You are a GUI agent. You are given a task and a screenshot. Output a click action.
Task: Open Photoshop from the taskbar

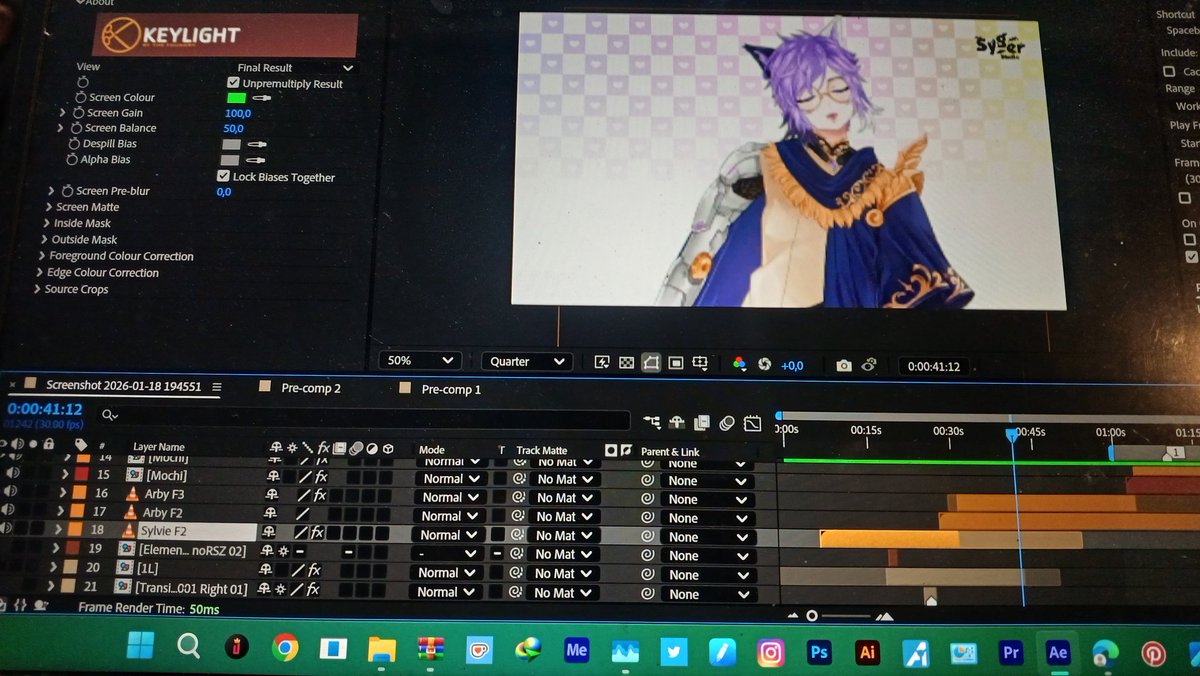[x=819, y=652]
